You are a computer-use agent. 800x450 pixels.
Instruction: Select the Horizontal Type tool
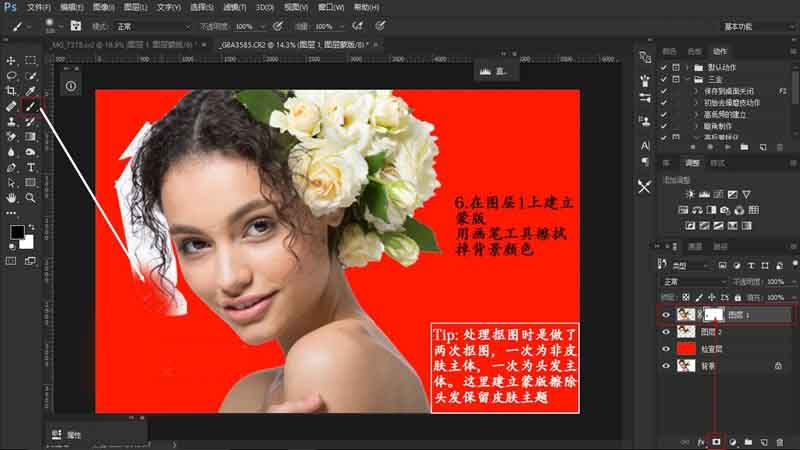[30, 167]
